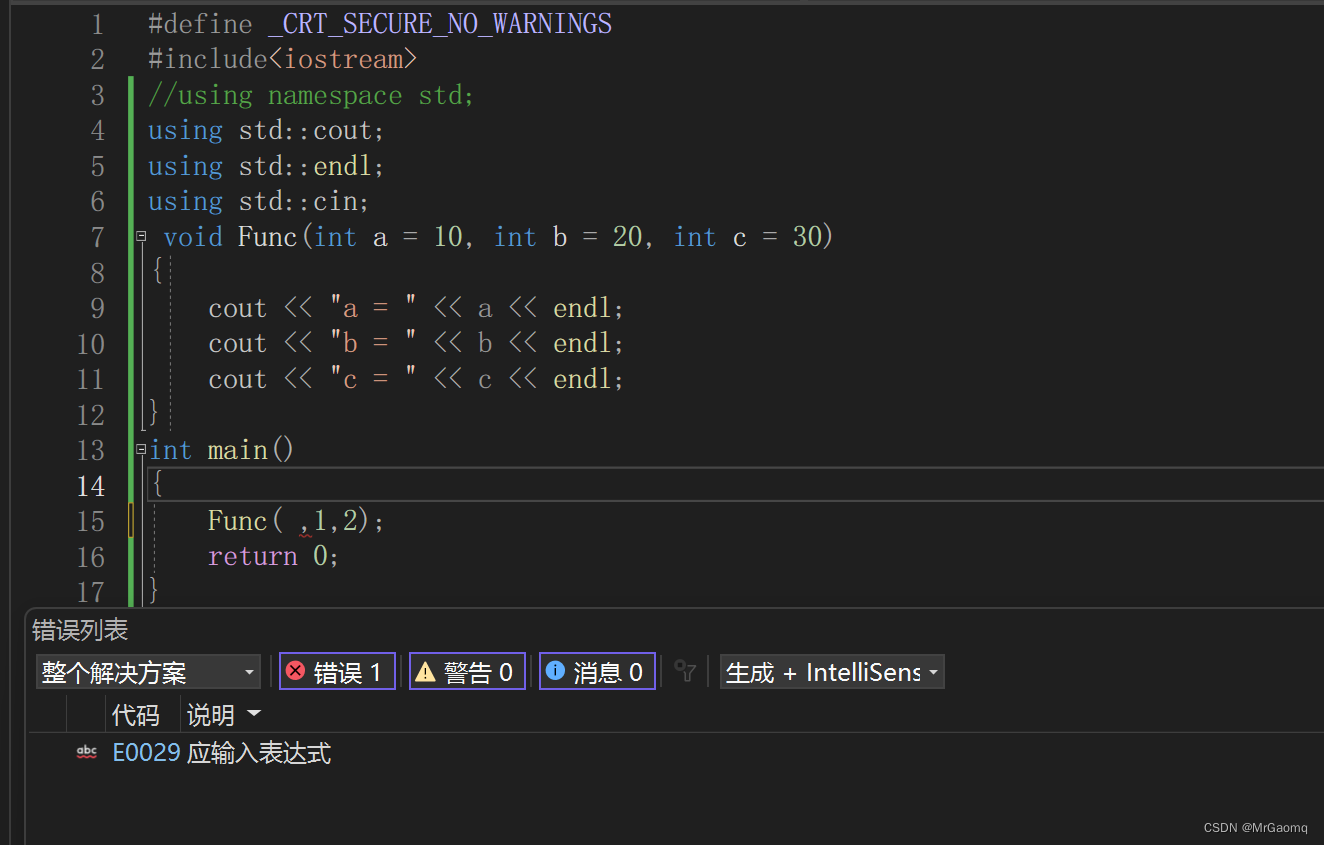Click the yellow warning triangle icon
Screen dimensions: 1324x845
(425, 672)
